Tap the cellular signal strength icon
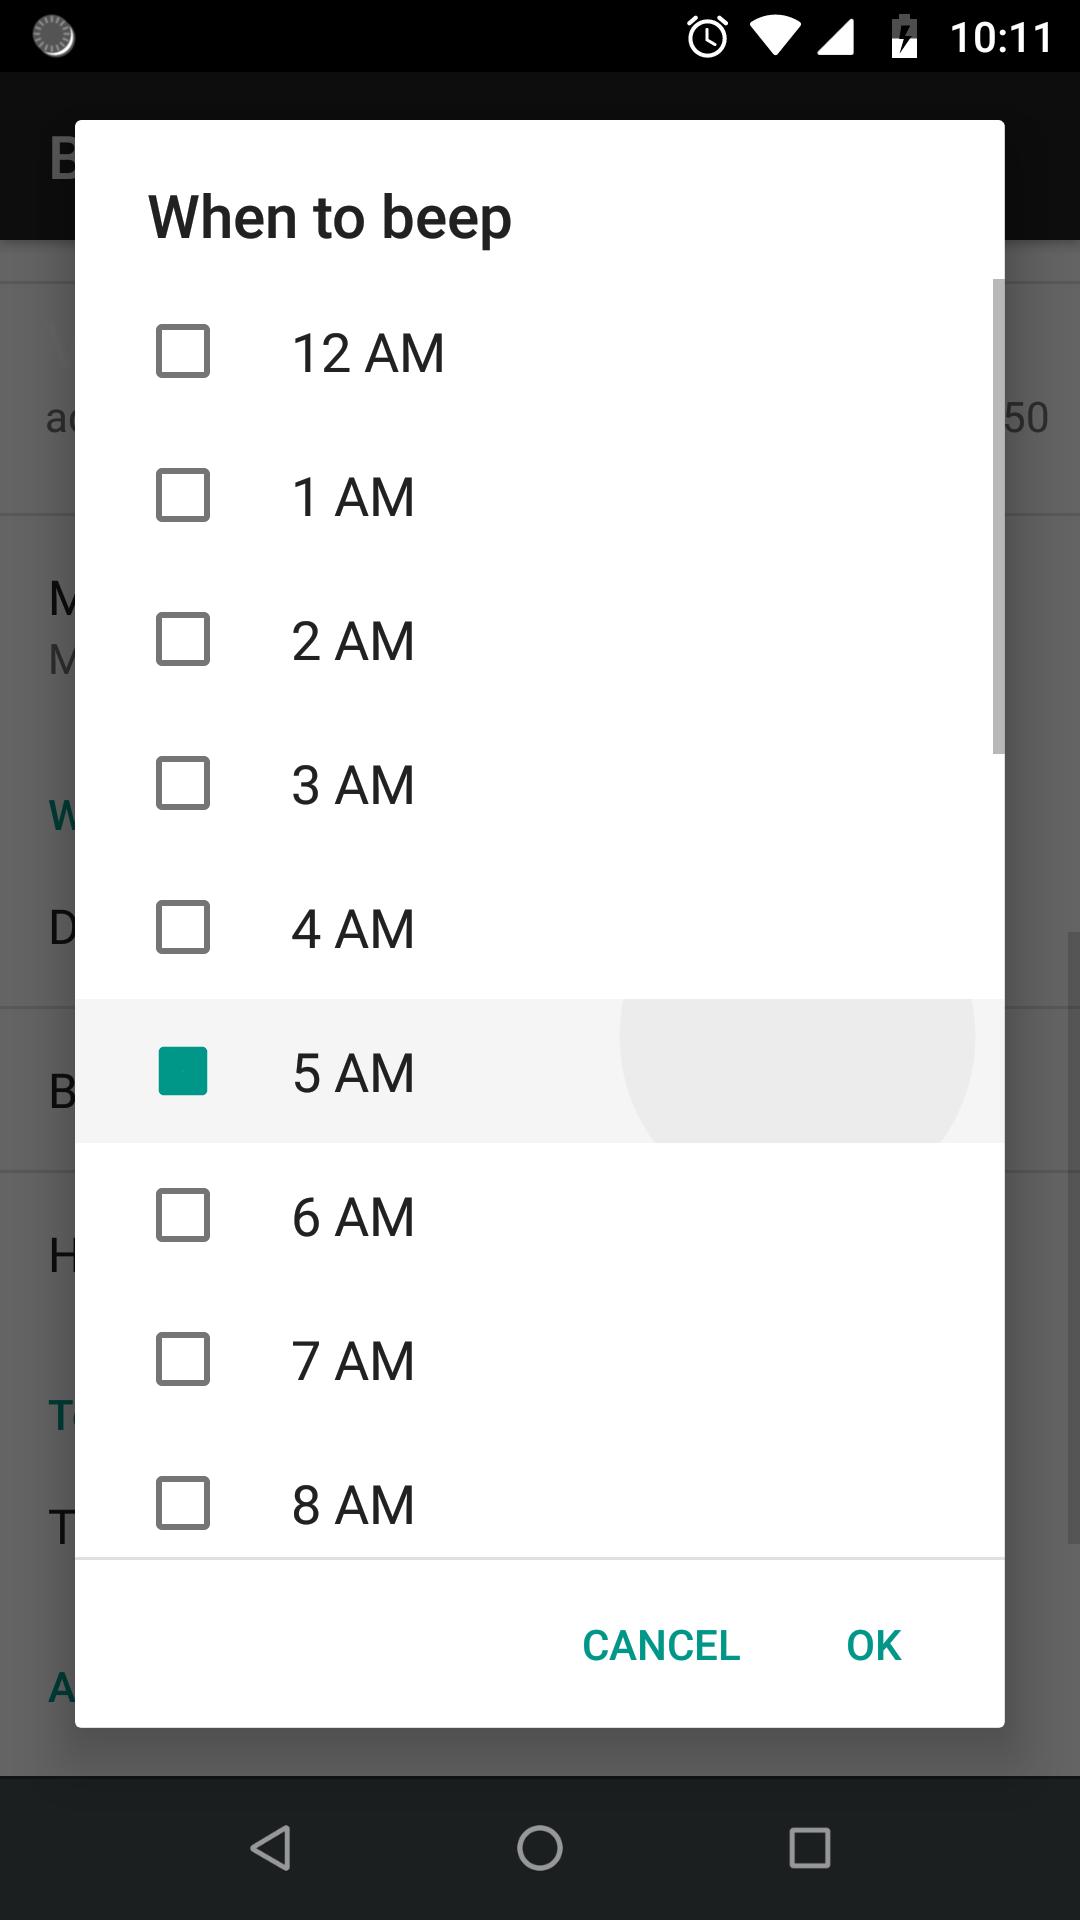This screenshot has width=1080, height=1920. (x=836, y=38)
